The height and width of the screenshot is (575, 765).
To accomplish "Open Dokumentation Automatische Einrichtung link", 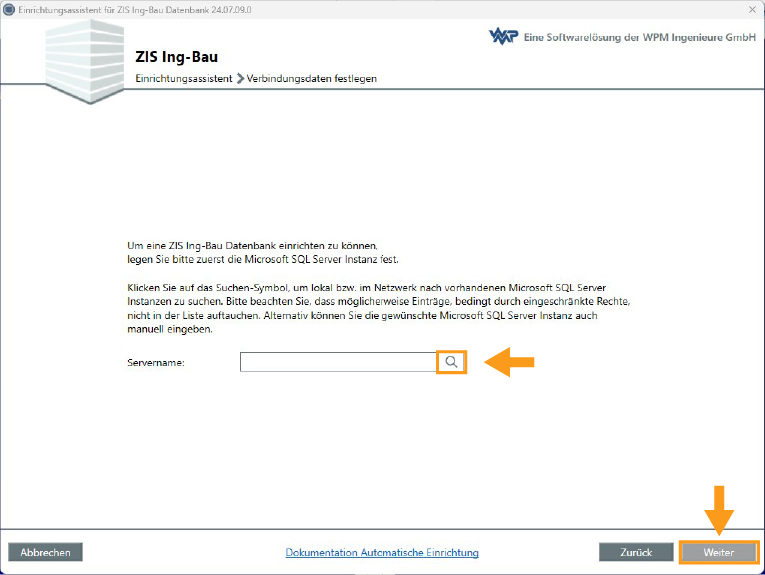I will click(382, 552).
